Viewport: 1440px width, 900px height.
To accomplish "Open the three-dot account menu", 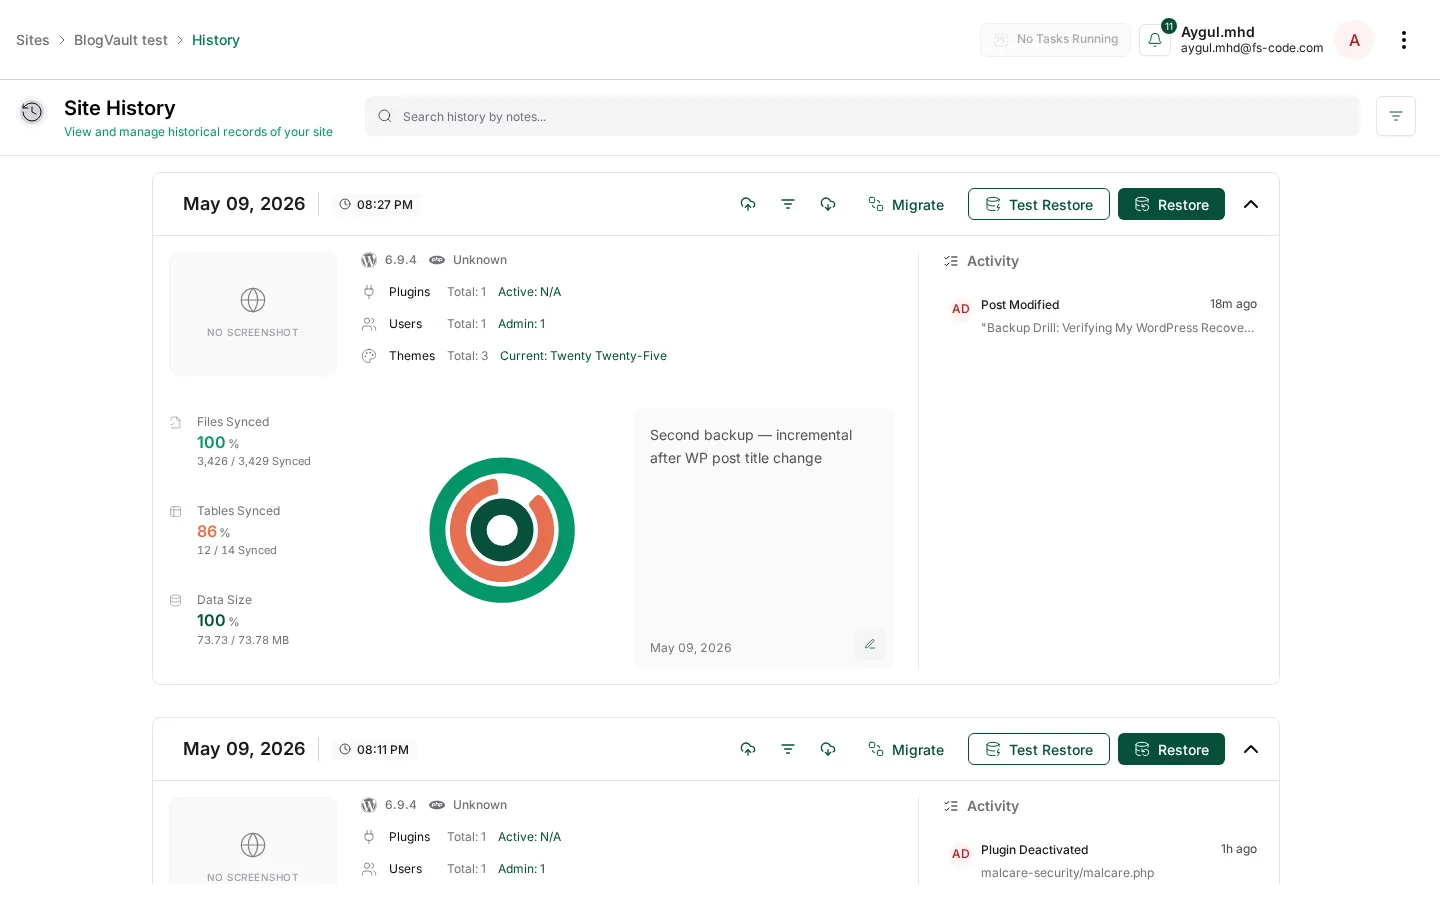I will tap(1404, 40).
